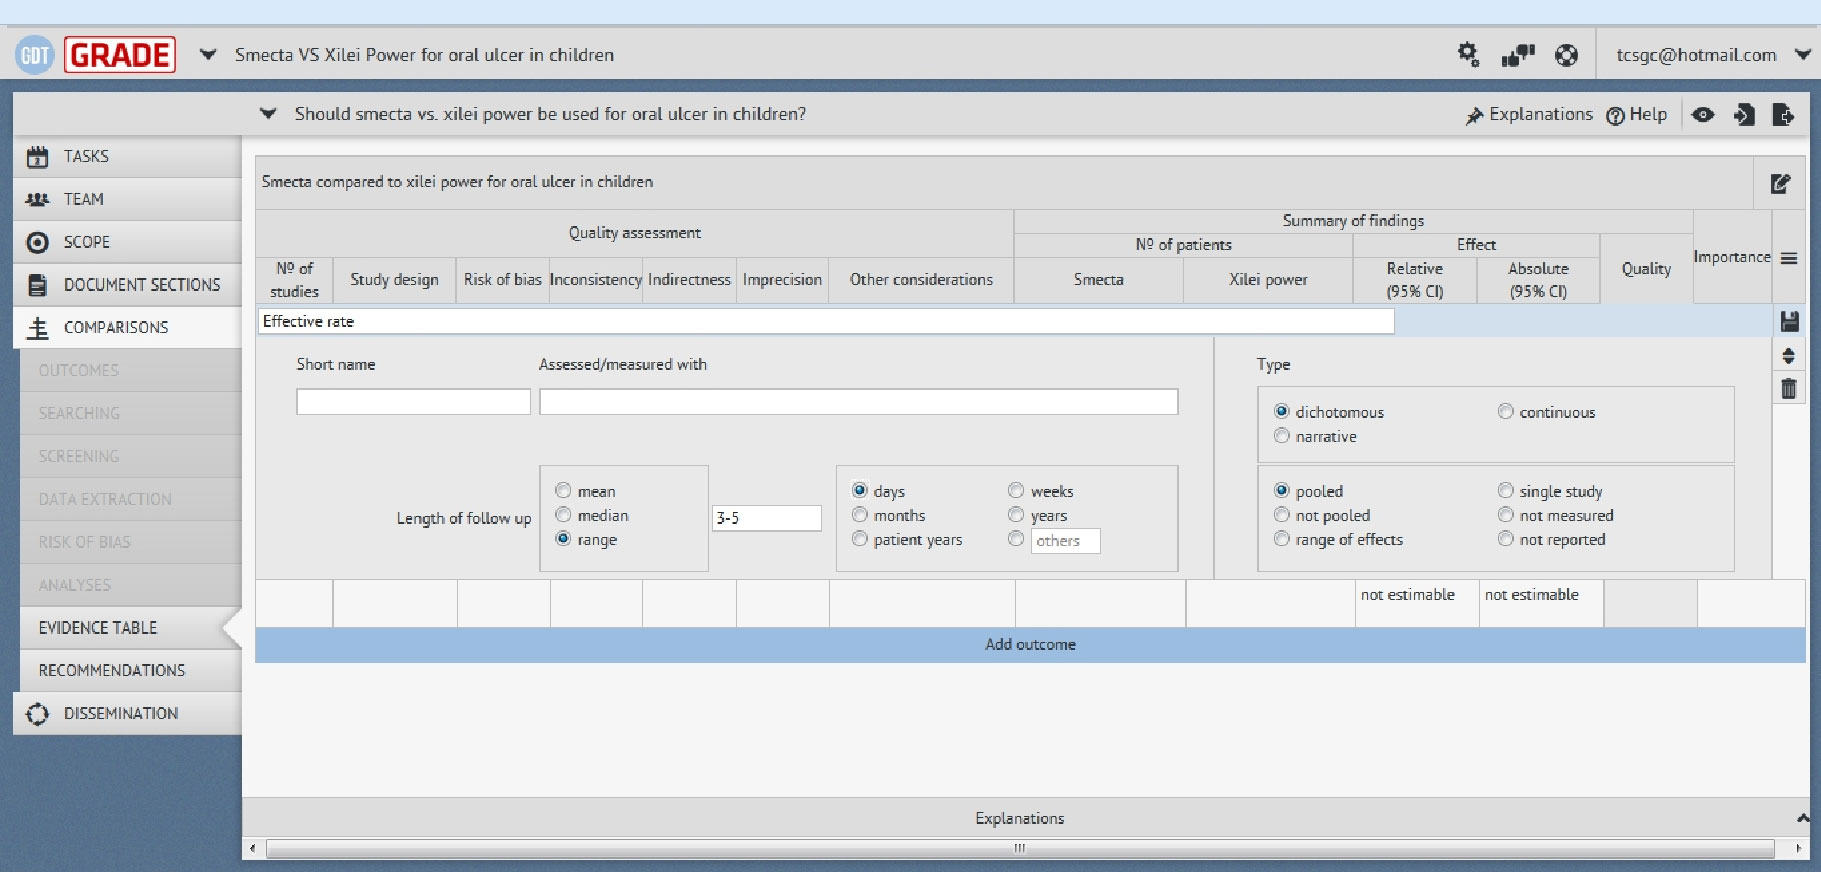
Task: Click the horizontal scrollbar thumb
Action: click(x=1020, y=849)
